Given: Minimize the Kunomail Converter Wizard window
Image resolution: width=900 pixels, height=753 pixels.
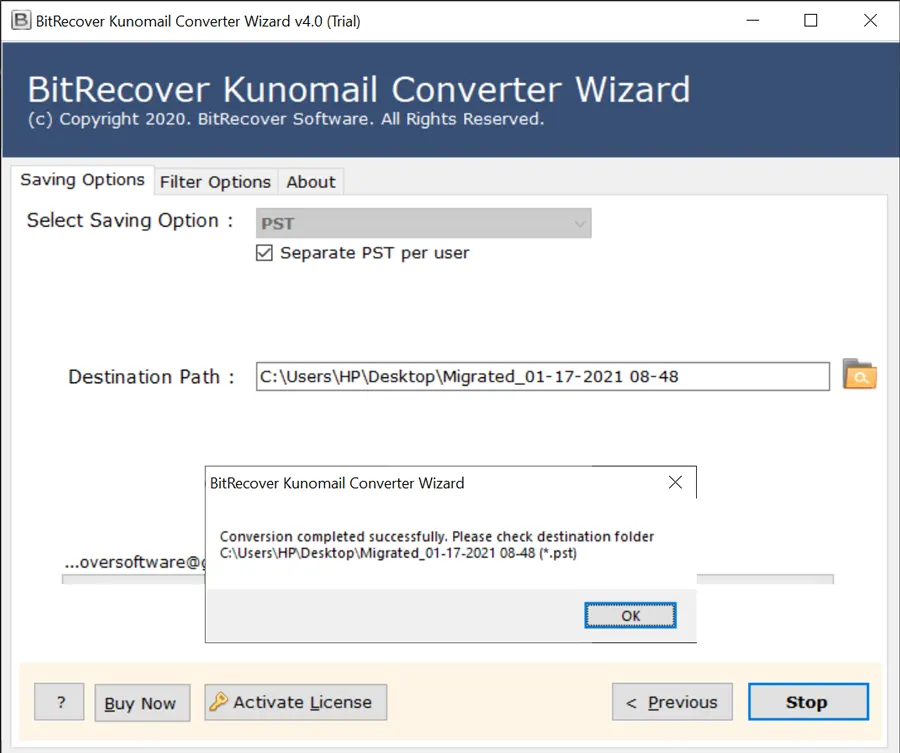Looking at the screenshot, I should tap(752, 21).
